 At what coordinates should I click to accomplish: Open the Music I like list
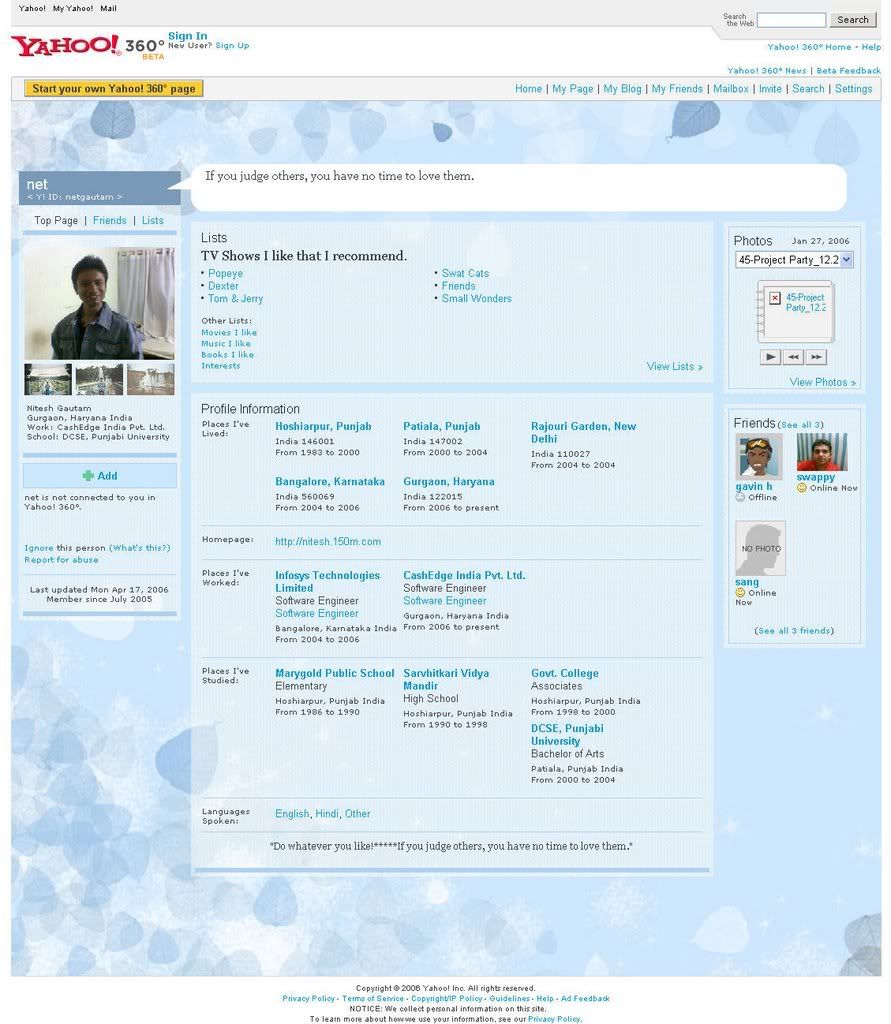click(226, 344)
